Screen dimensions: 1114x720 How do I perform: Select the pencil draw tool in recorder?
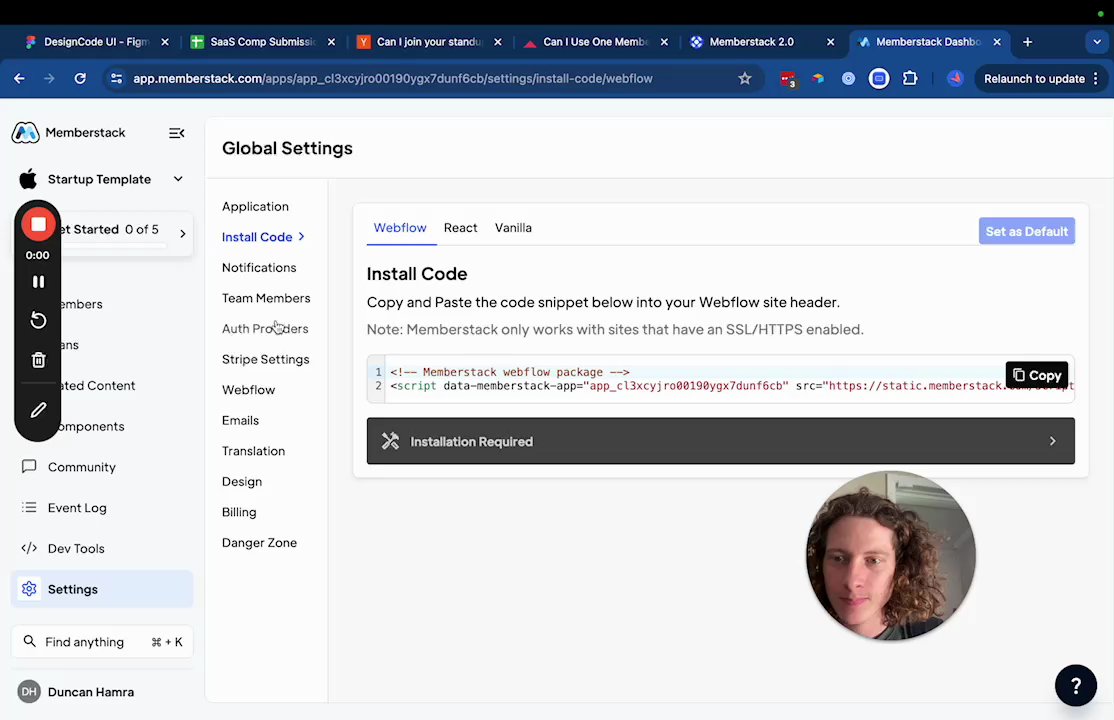(x=38, y=410)
